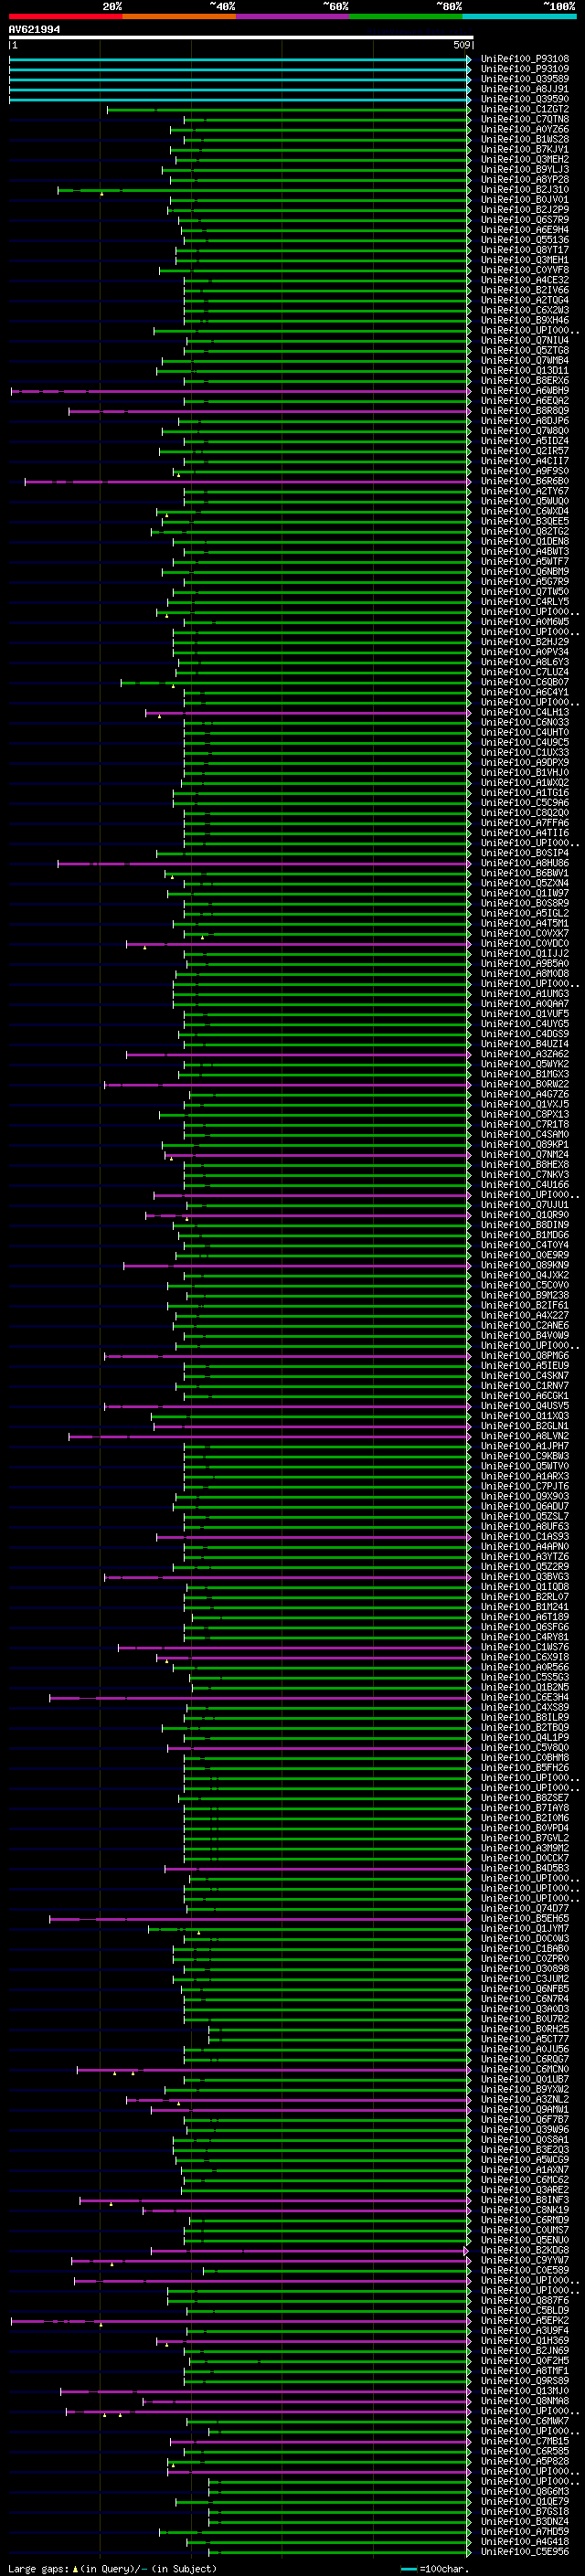585x2576 pixels.
Task: Select hit label UniRef100_B8R8Q9
Action: pyautogui.click(x=525, y=410)
